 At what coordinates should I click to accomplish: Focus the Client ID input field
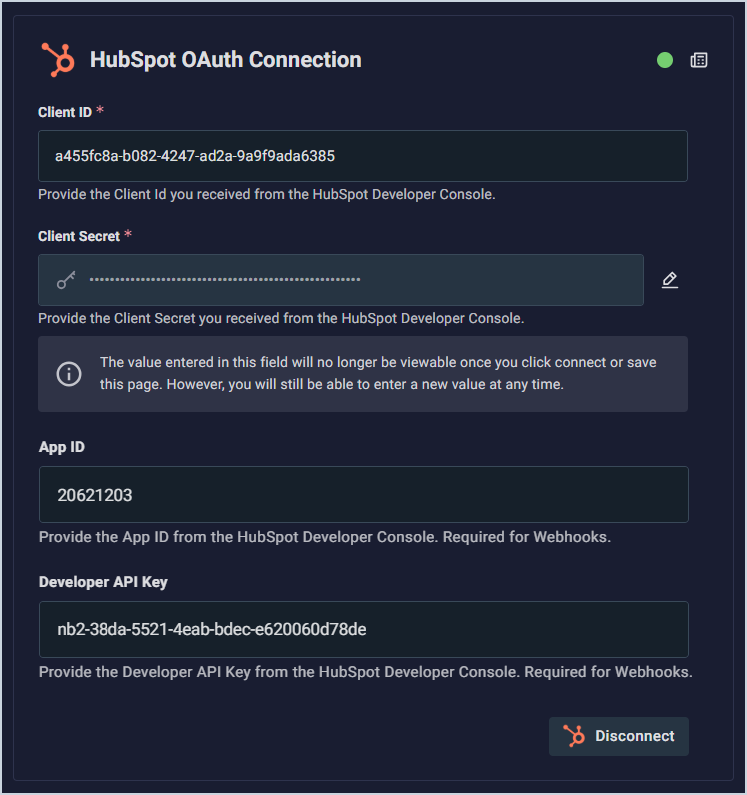363,156
